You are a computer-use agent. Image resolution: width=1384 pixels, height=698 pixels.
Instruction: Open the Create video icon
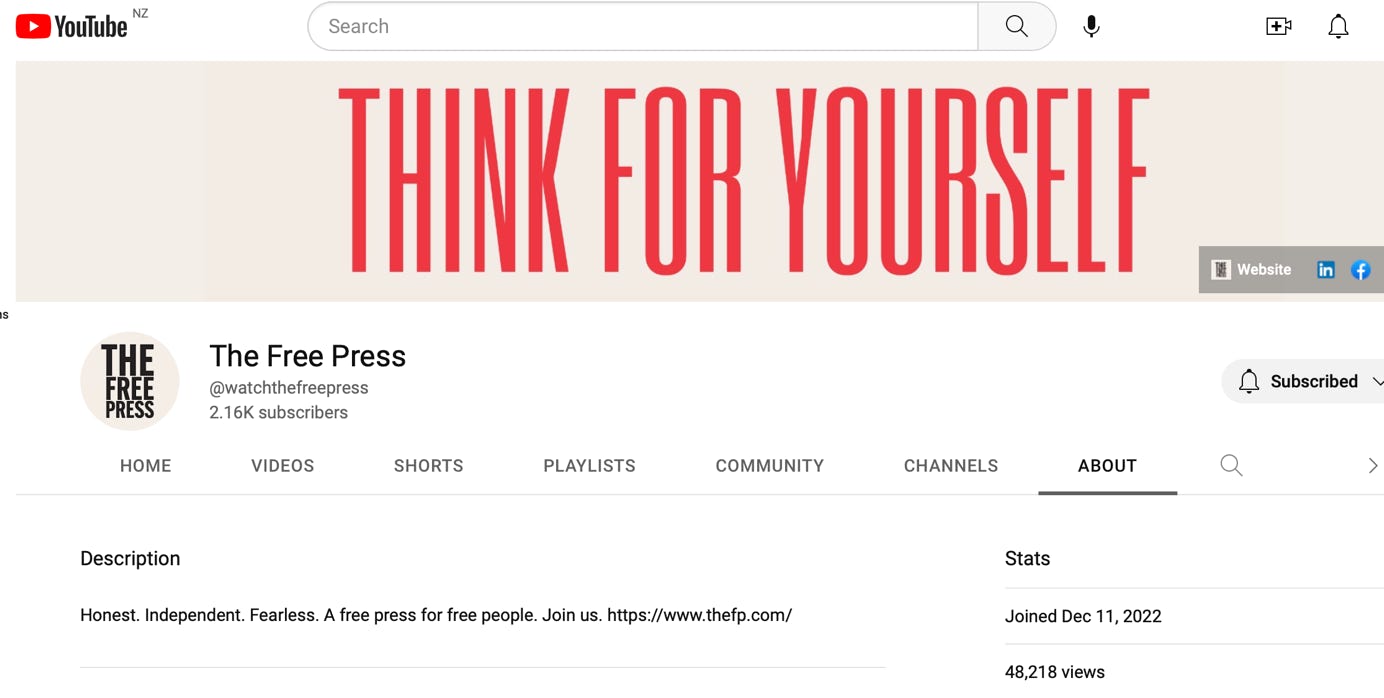tap(1278, 27)
